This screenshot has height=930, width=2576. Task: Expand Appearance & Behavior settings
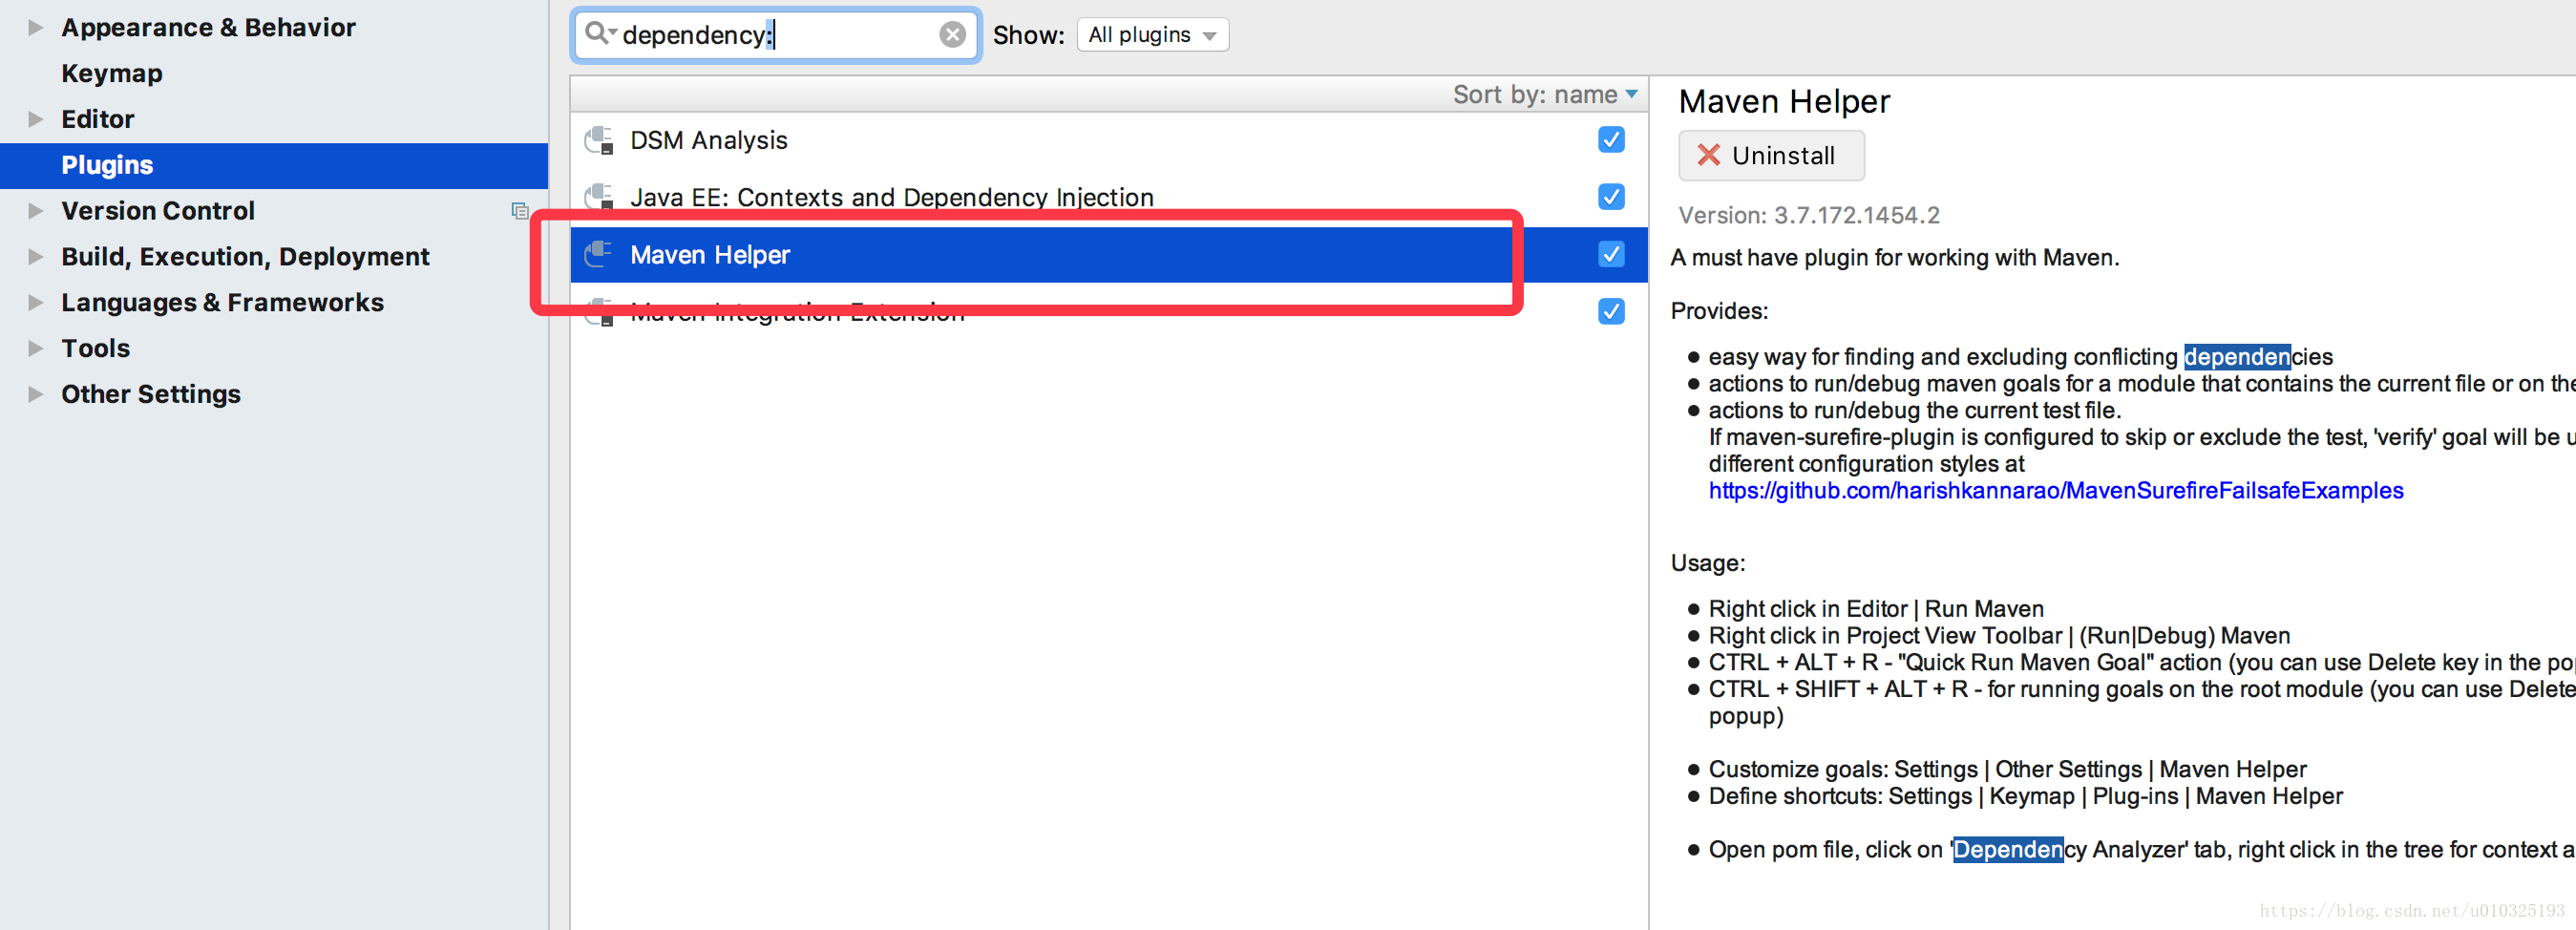pyautogui.click(x=35, y=27)
